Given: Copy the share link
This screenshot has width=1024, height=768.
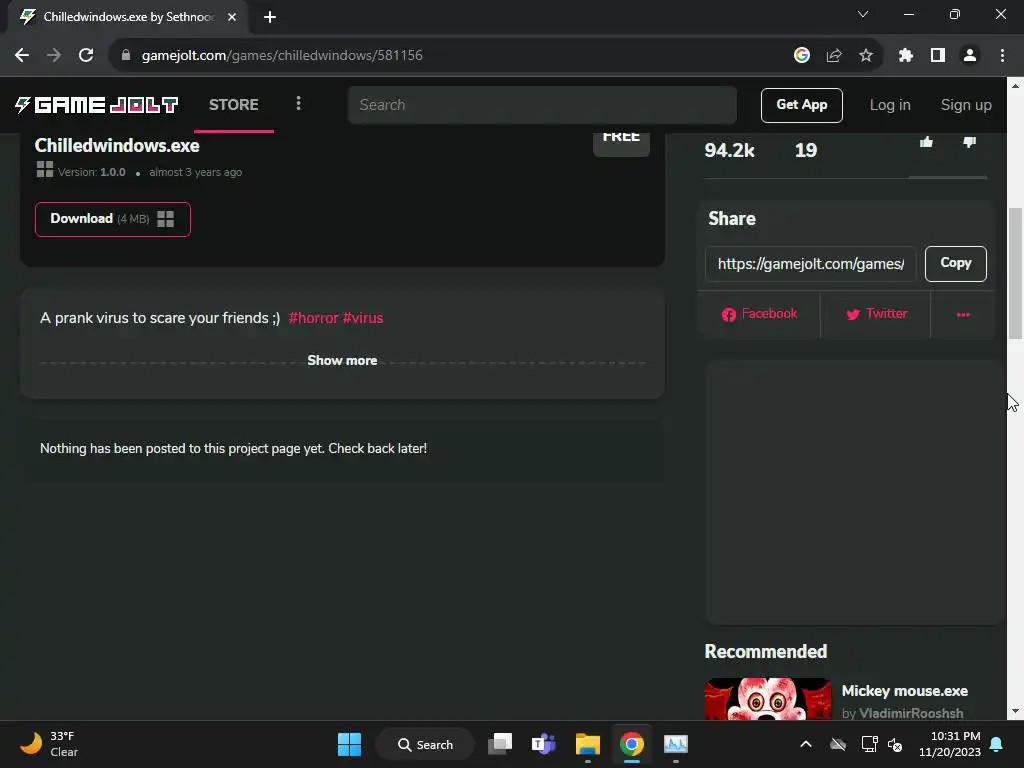Looking at the screenshot, I should click(955, 263).
